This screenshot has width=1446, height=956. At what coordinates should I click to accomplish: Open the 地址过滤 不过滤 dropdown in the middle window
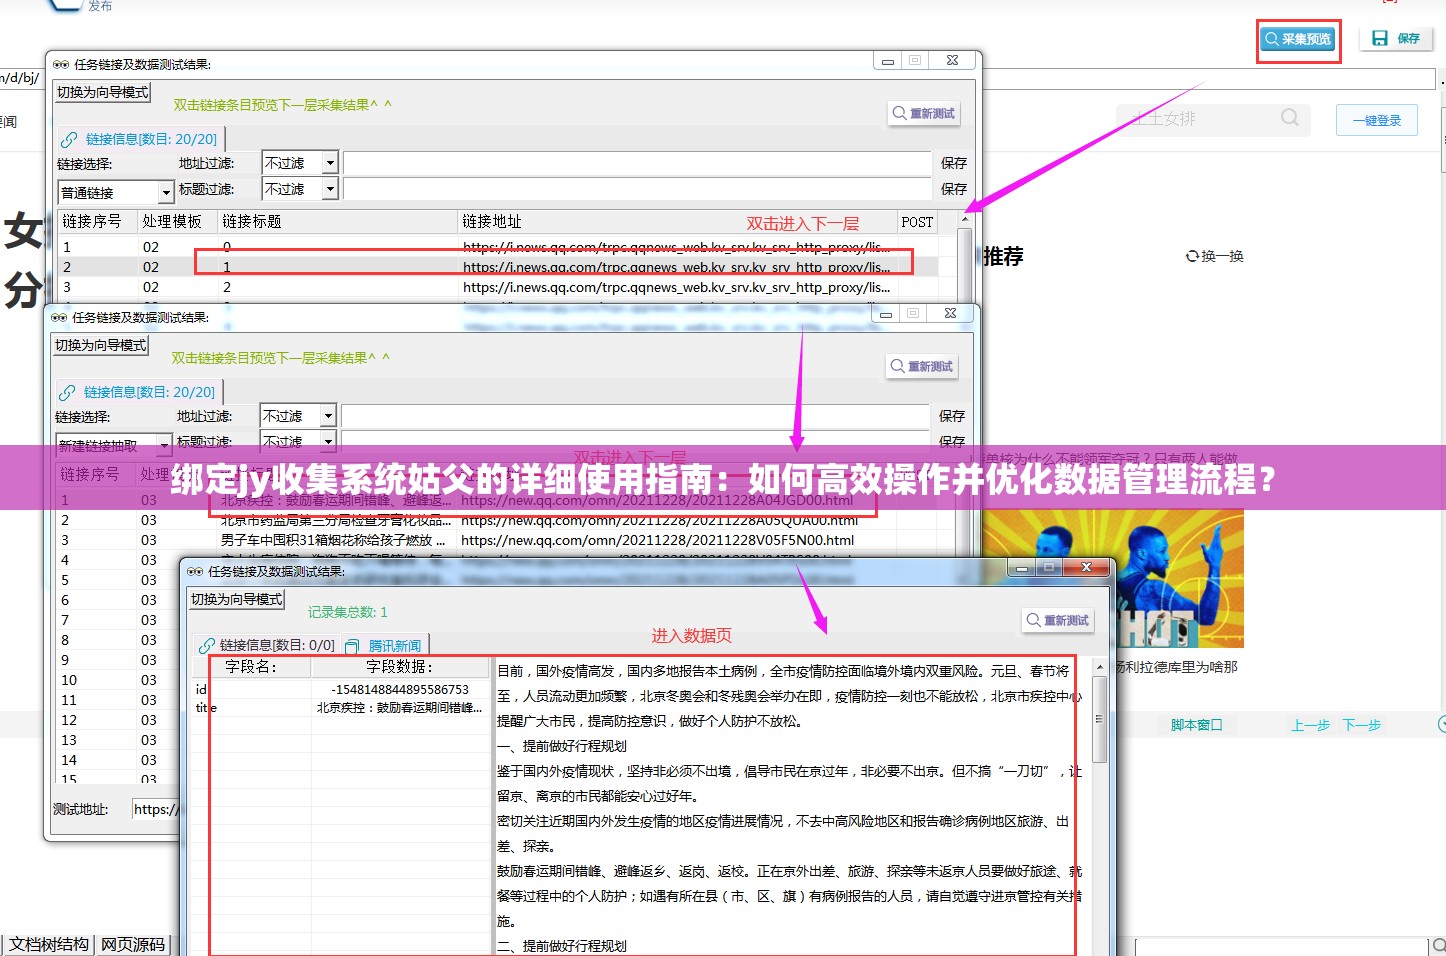[328, 415]
